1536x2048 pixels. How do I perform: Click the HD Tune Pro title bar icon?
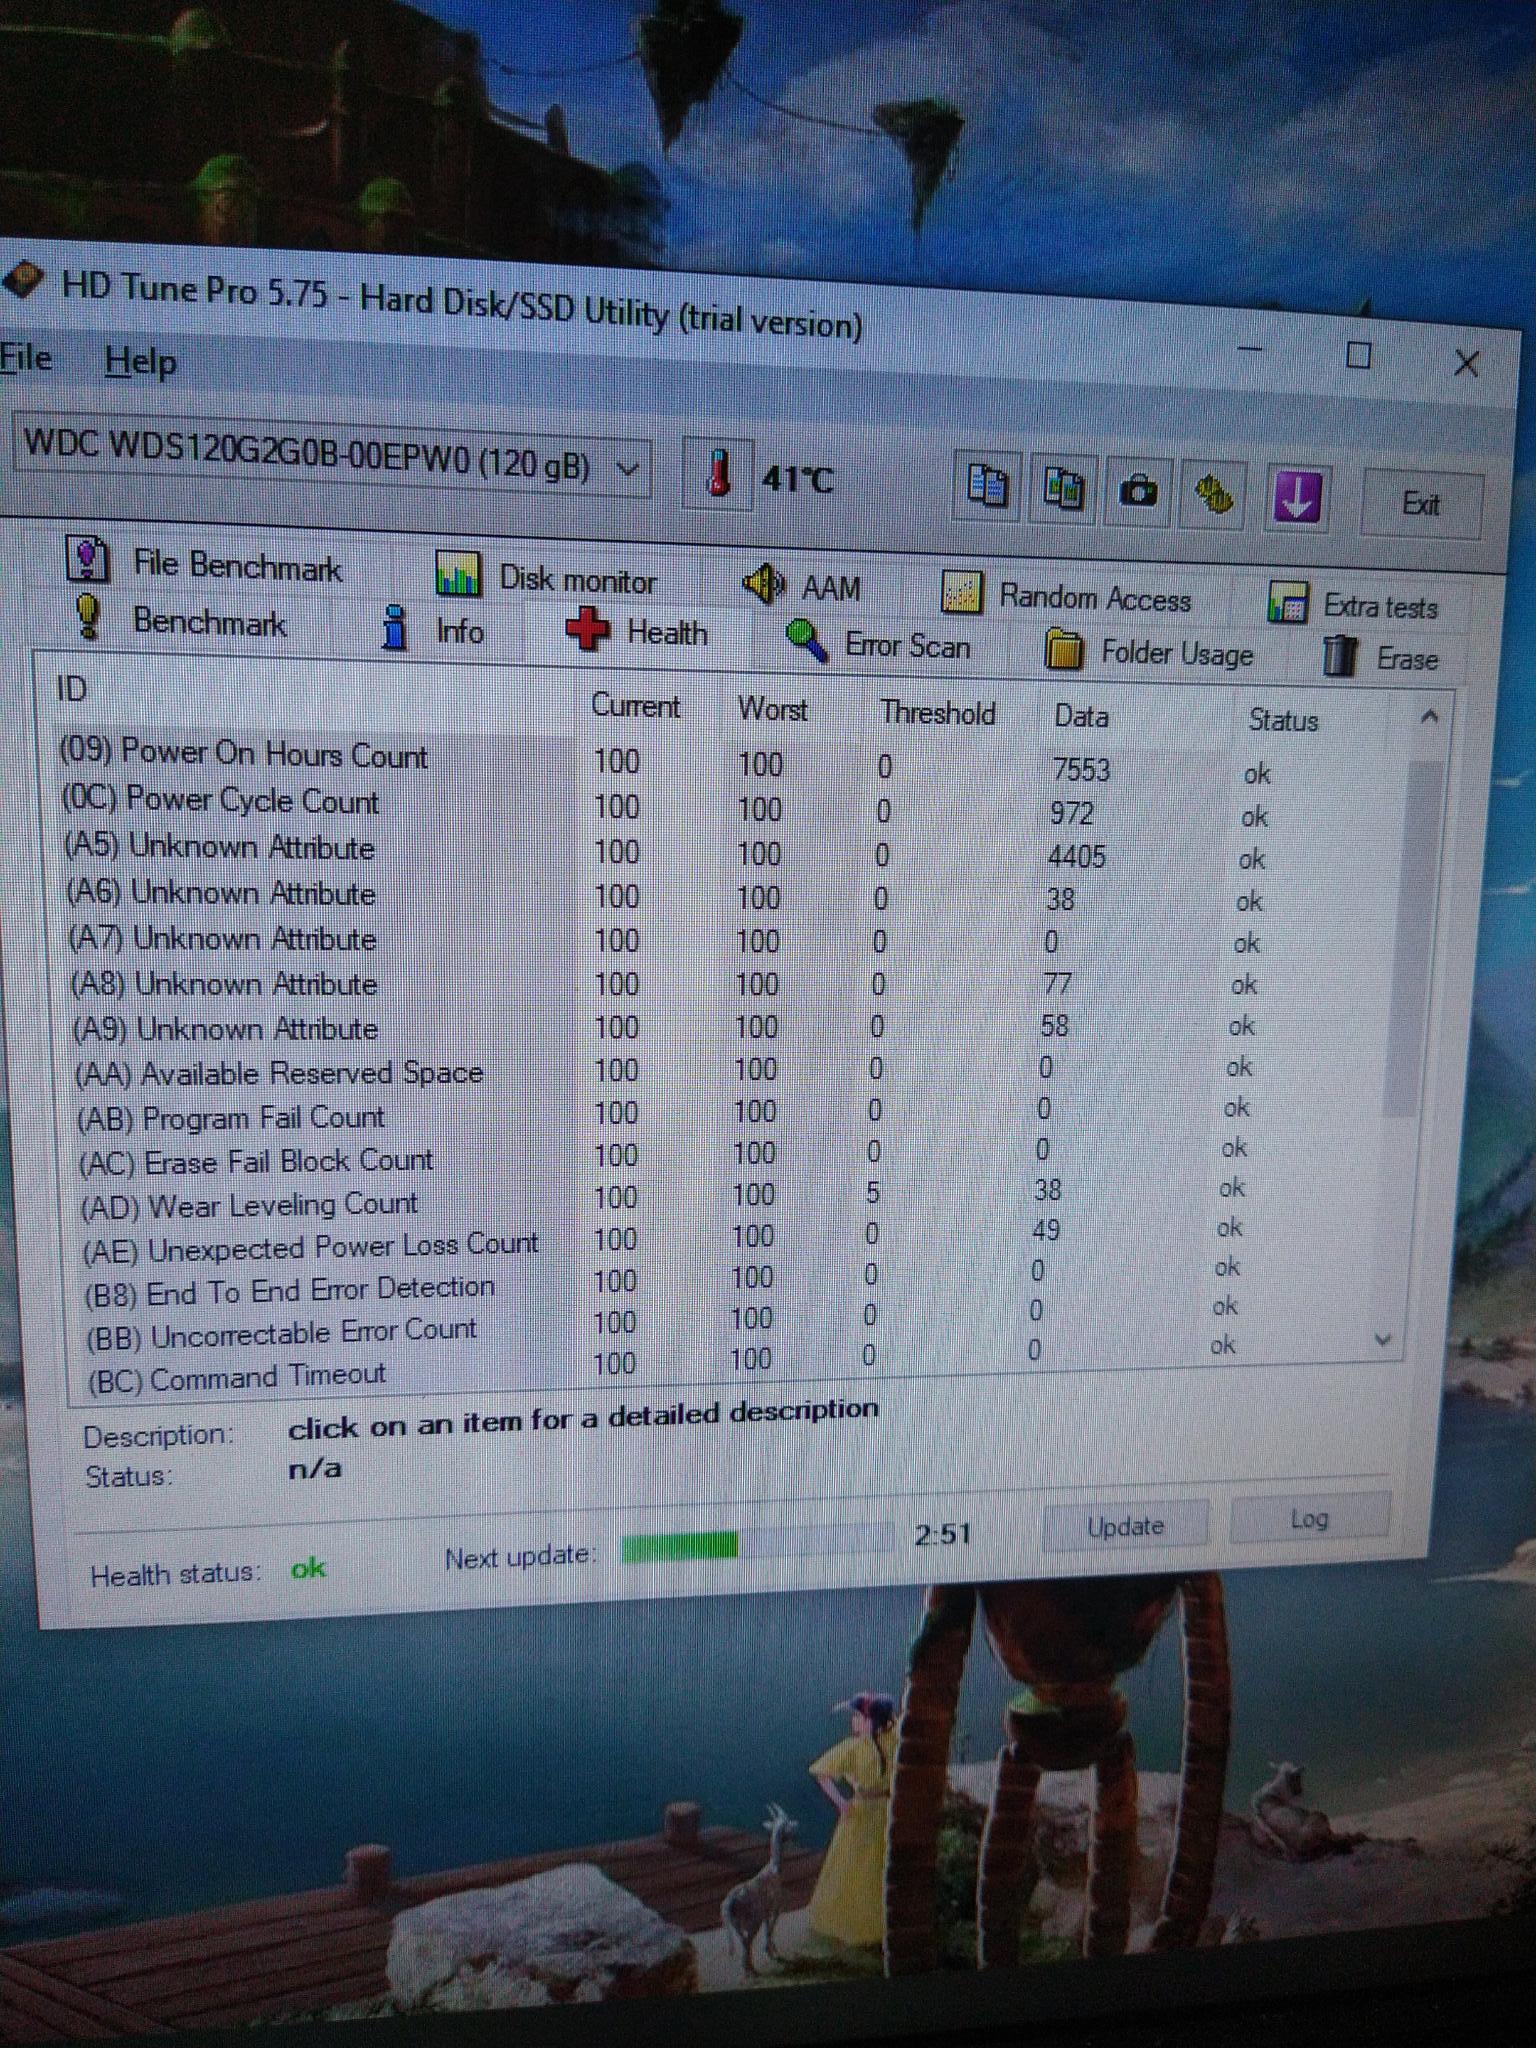[x=22, y=282]
